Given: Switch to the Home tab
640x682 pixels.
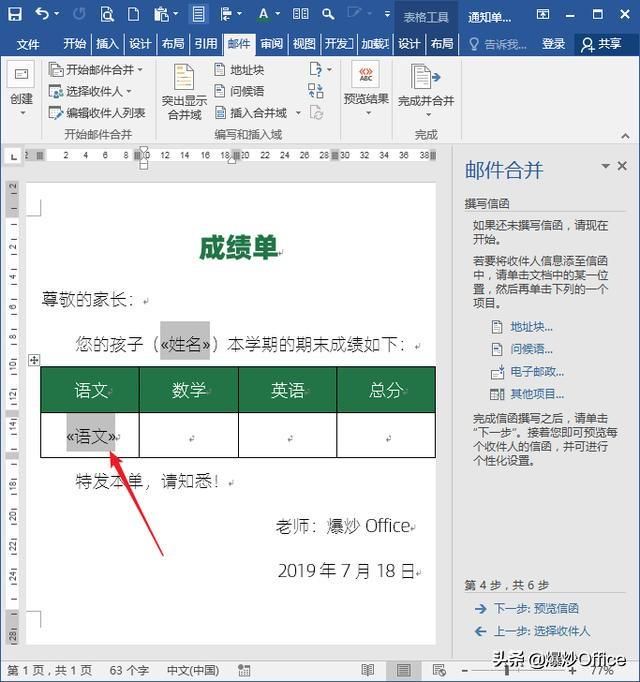Looking at the screenshot, I should point(75,44).
